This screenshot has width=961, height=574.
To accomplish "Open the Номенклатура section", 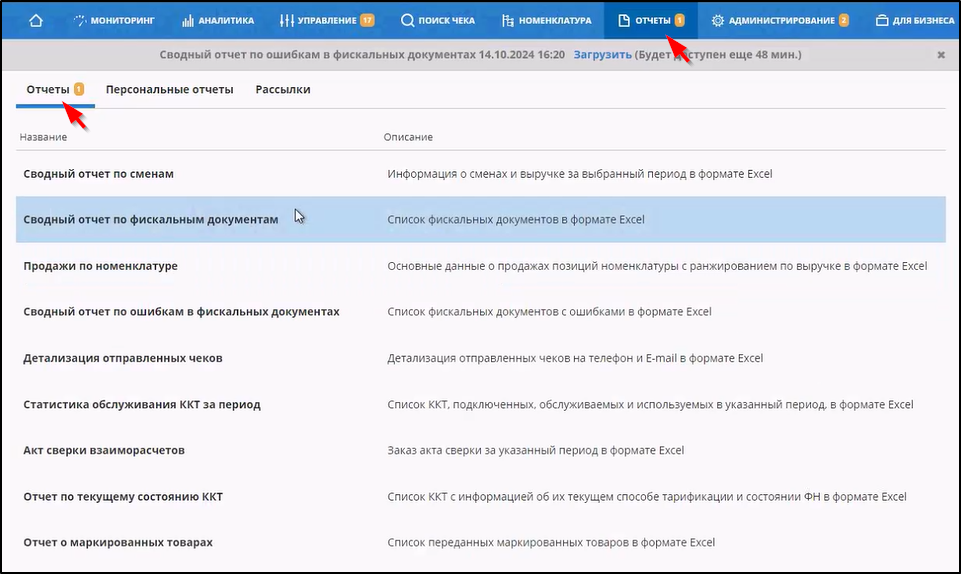I will [x=547, y=20].
